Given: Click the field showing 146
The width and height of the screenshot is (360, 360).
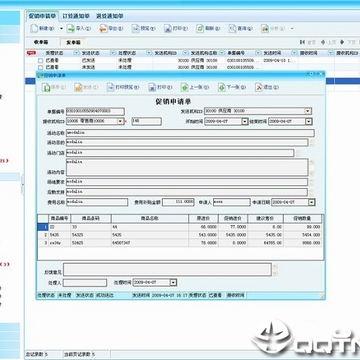Looking at the screenshot, I should [147, 121].
